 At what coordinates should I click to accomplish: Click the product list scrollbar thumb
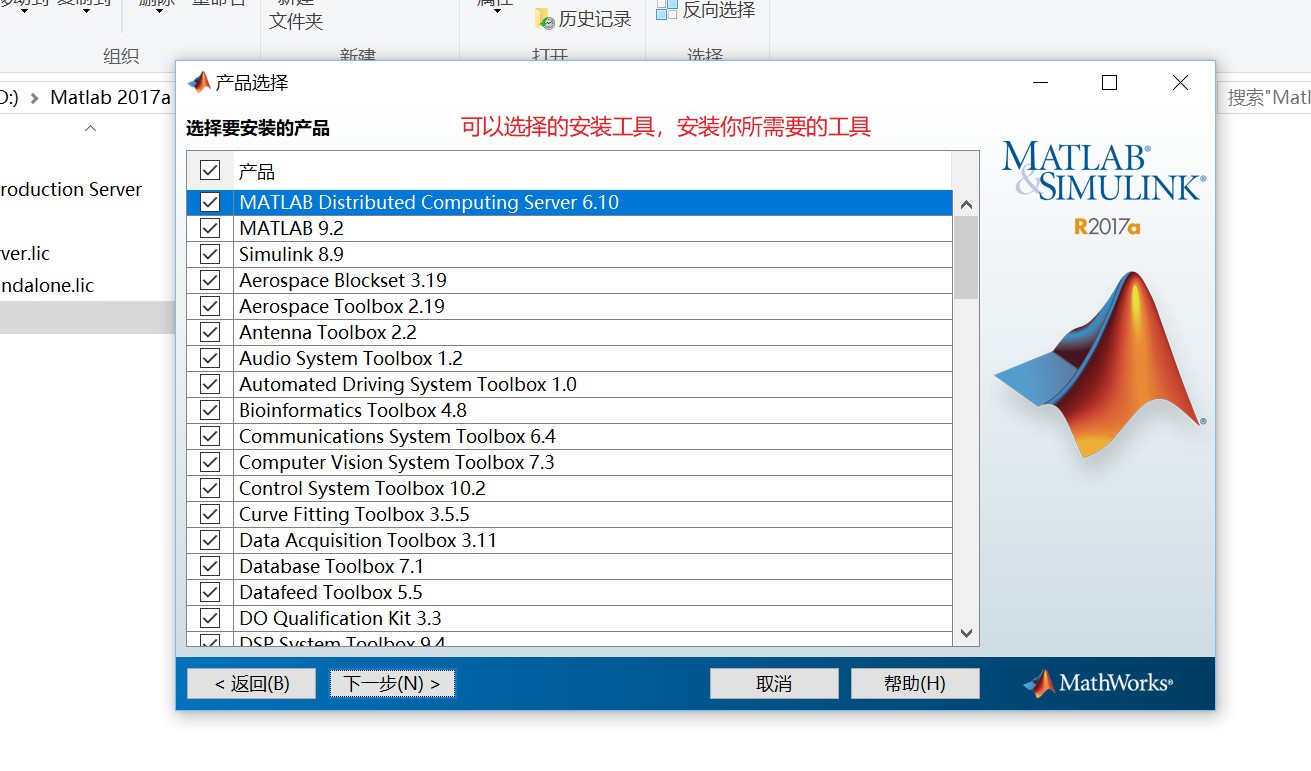click(966, 258)
